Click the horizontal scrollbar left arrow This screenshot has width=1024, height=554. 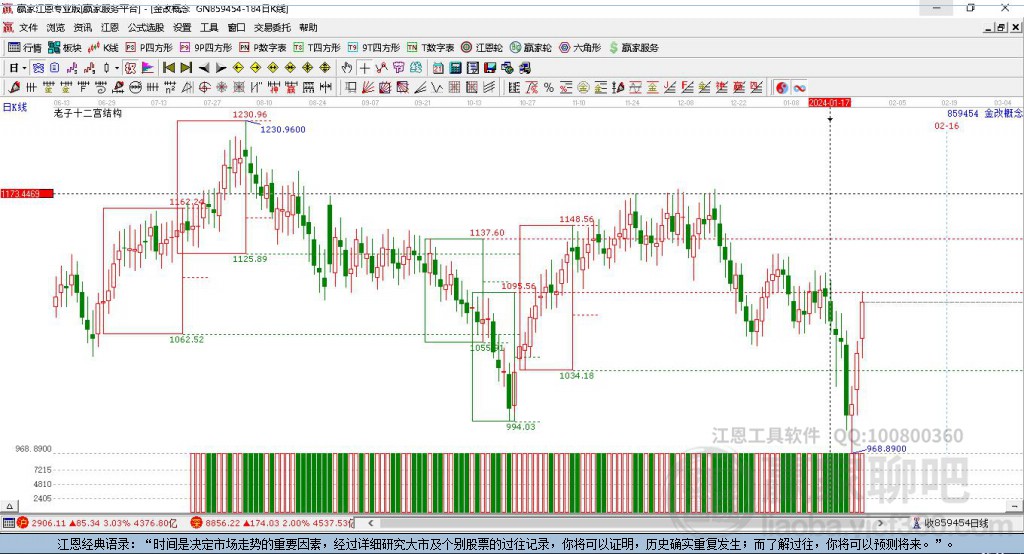(x=373, y=522)
